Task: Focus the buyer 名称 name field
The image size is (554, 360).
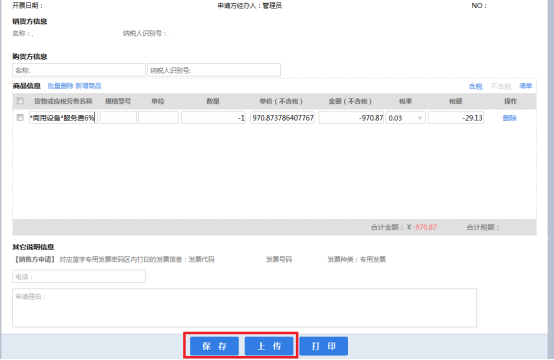Action: (79, 70)
